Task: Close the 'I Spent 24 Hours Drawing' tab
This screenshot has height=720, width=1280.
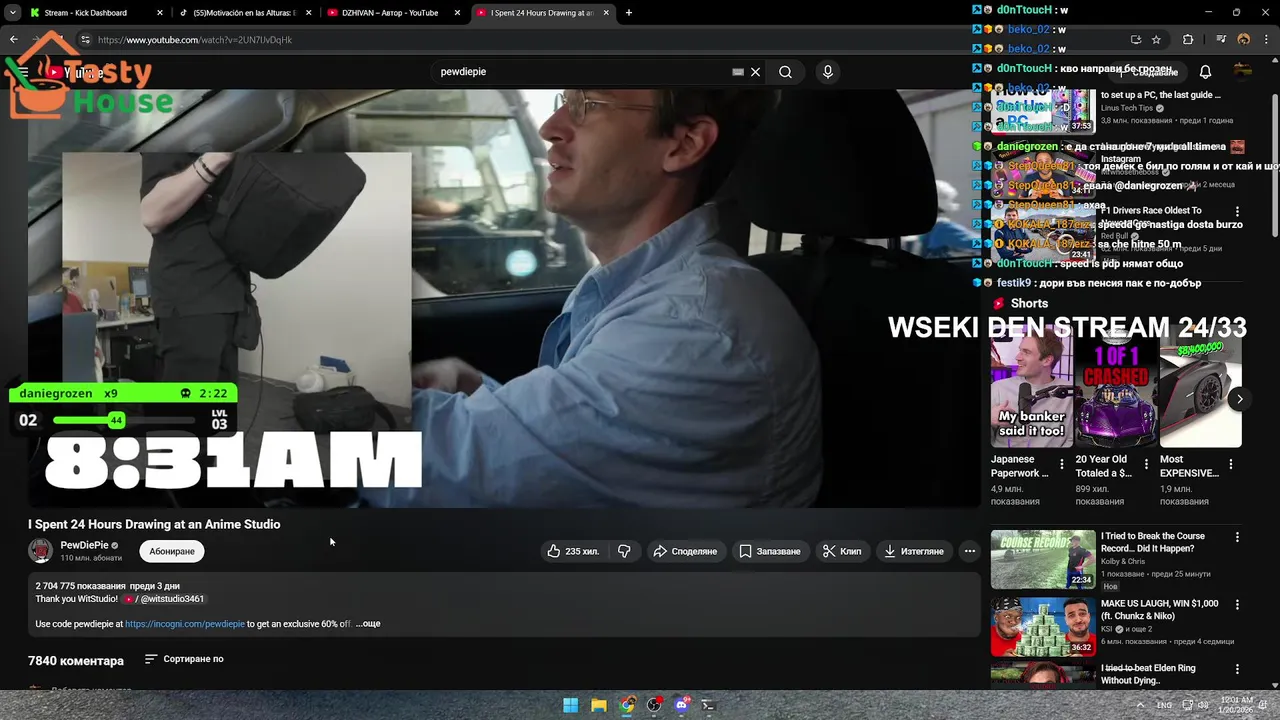Action: point(606,13)
